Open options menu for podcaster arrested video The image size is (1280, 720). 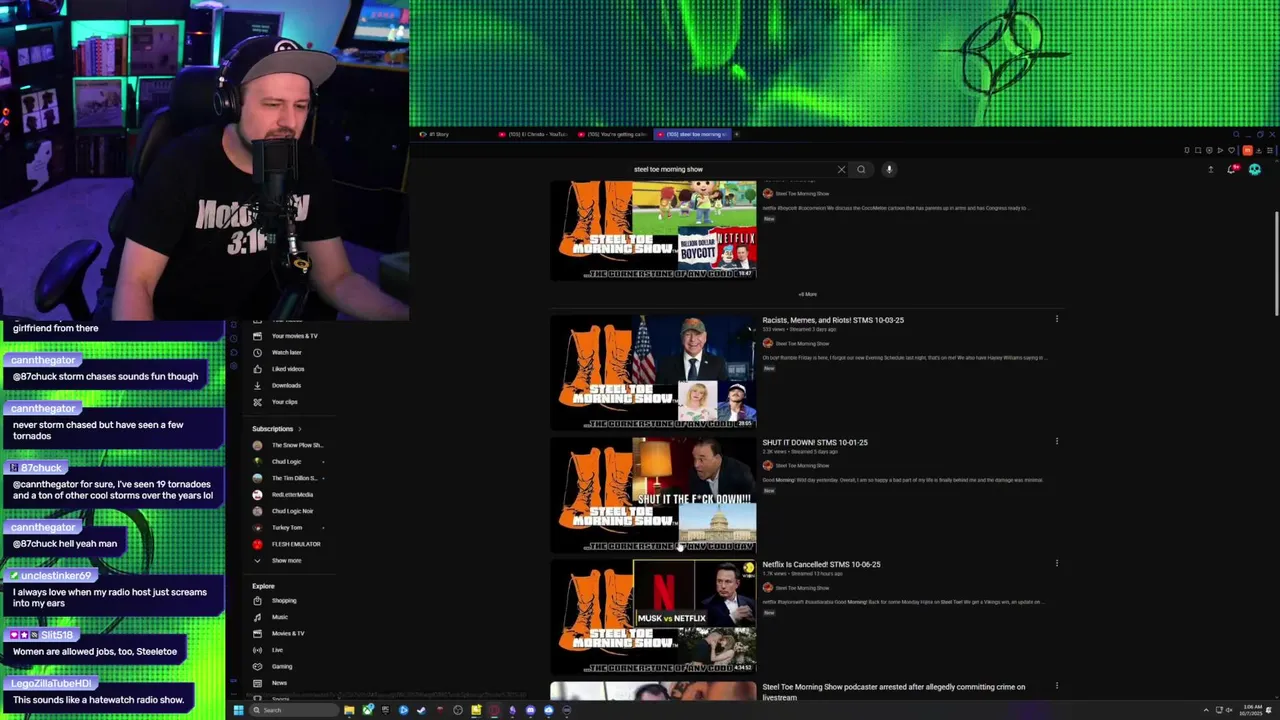(x=1056, y=687)
